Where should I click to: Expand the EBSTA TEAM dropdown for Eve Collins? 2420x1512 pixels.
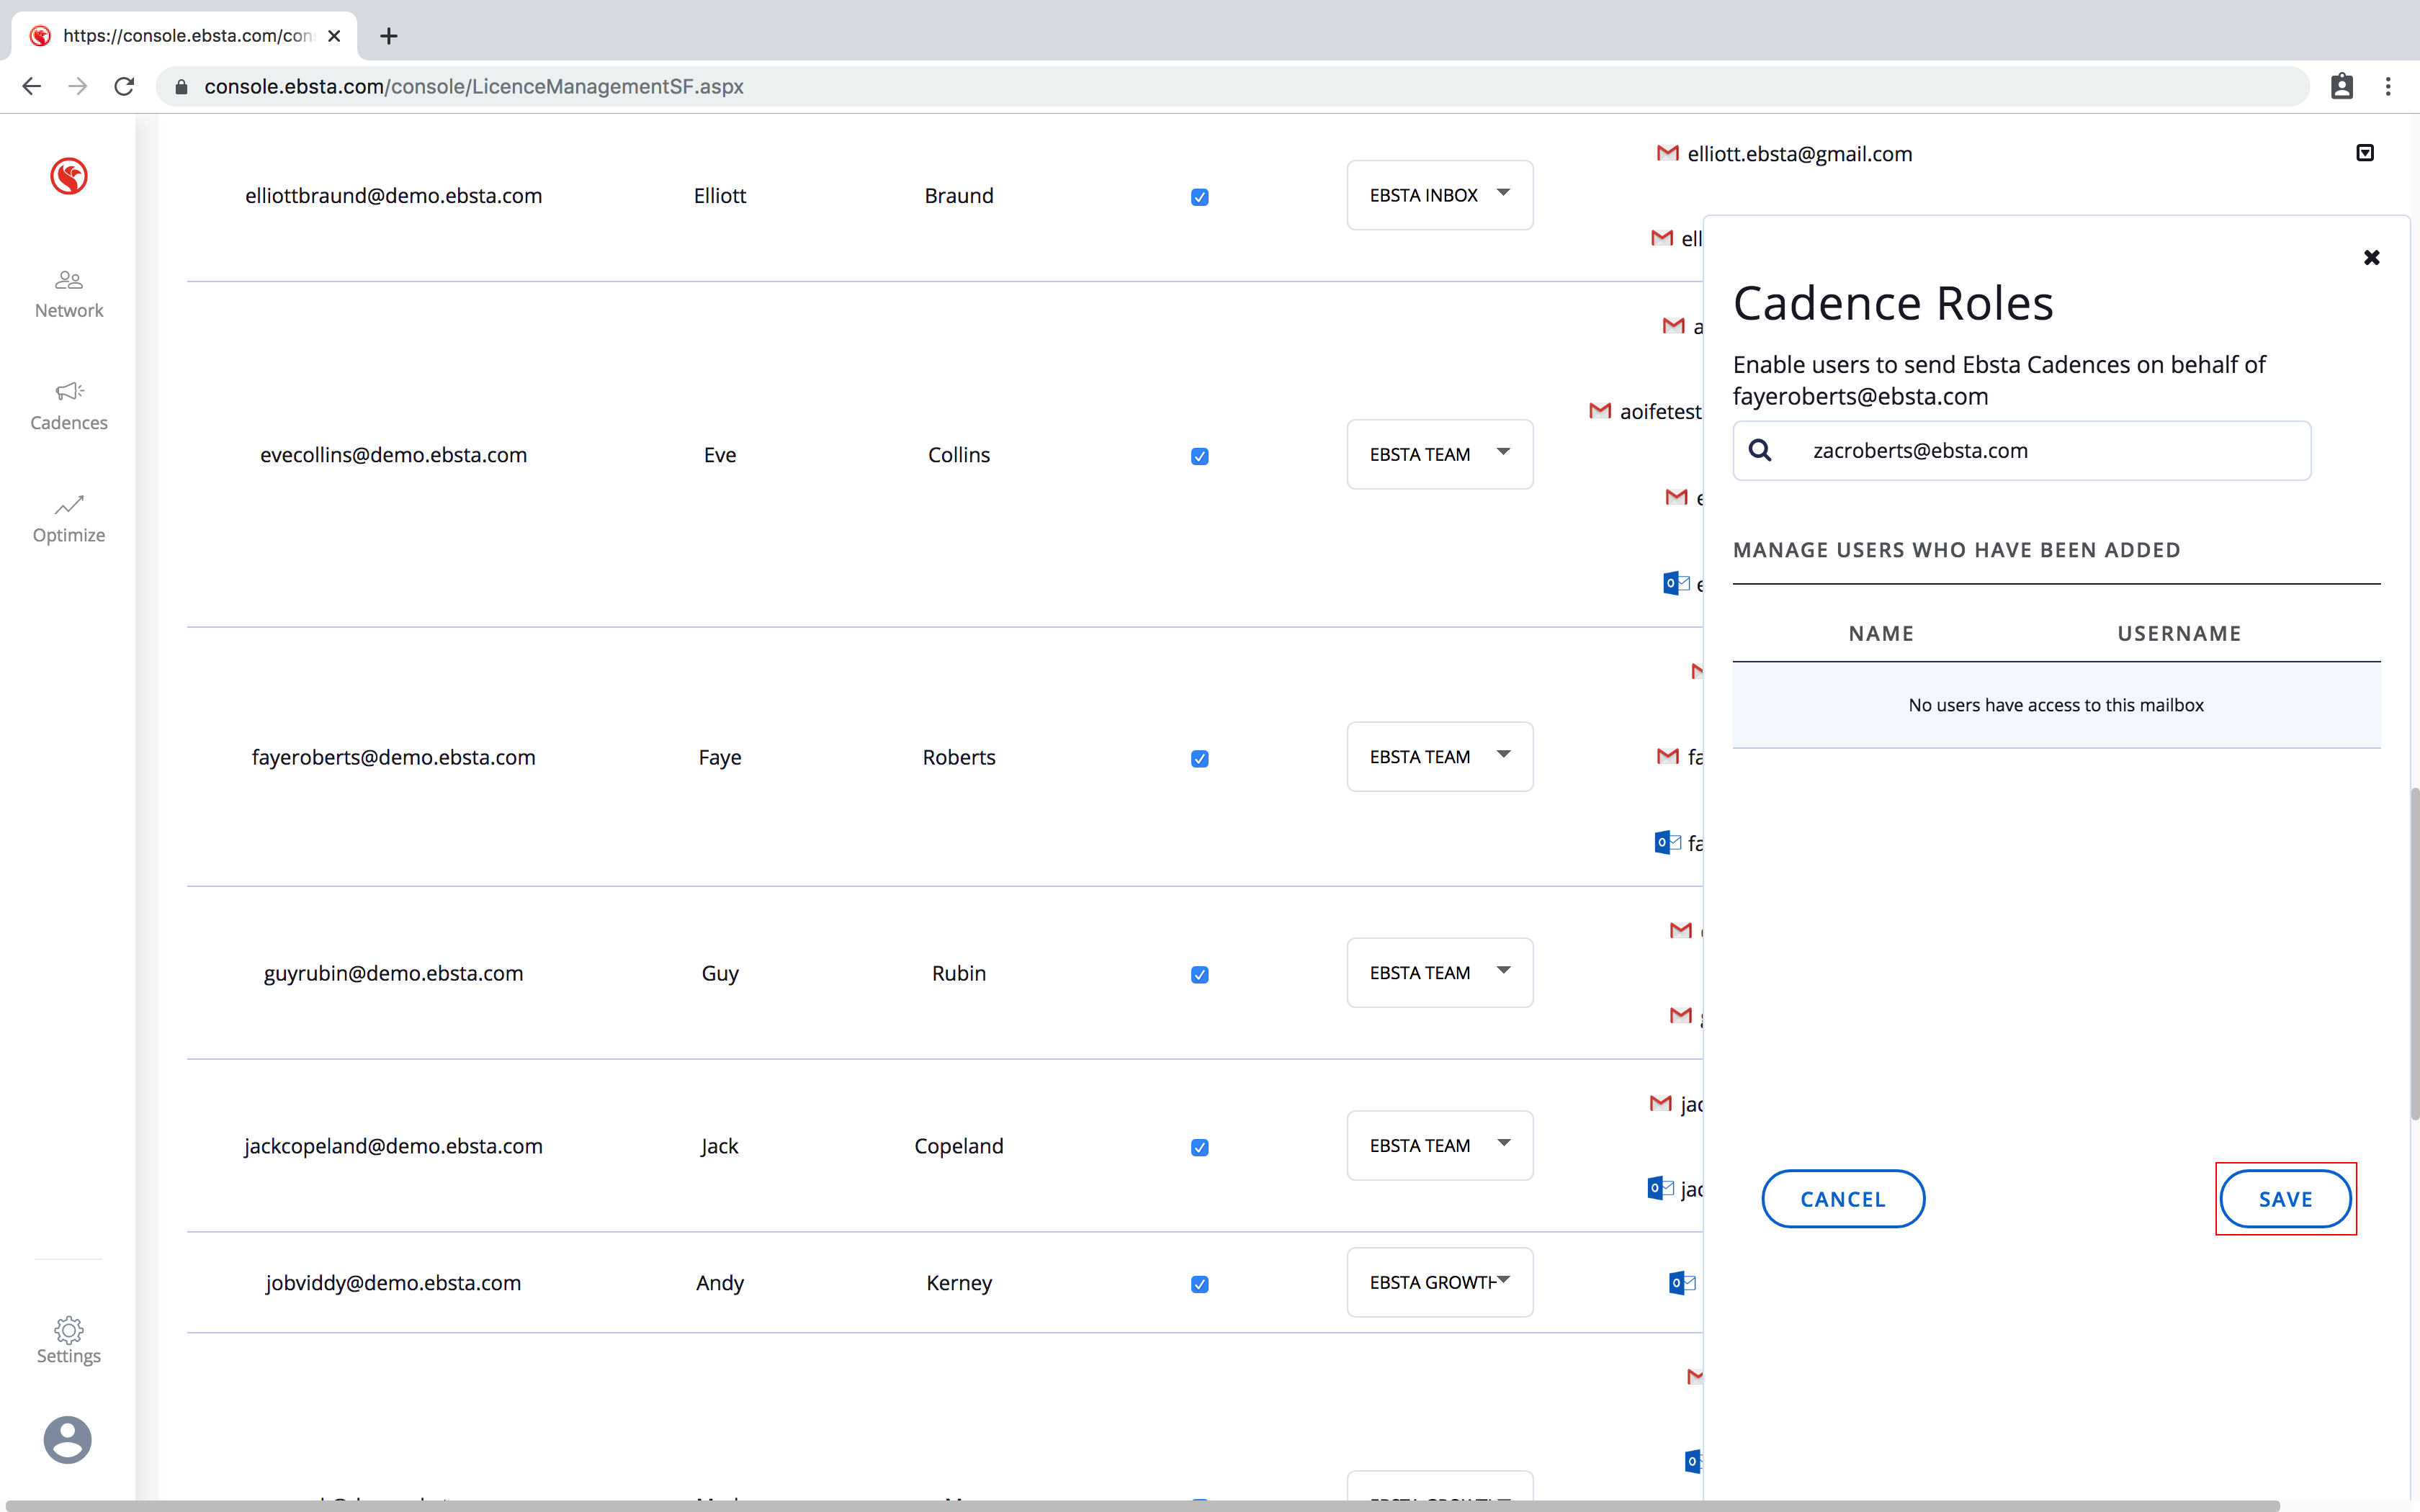coord(1439,454)
